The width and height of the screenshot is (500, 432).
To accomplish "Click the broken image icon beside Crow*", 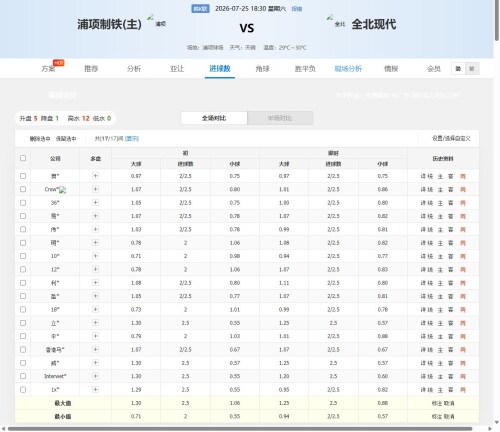I will click(62, 190).
